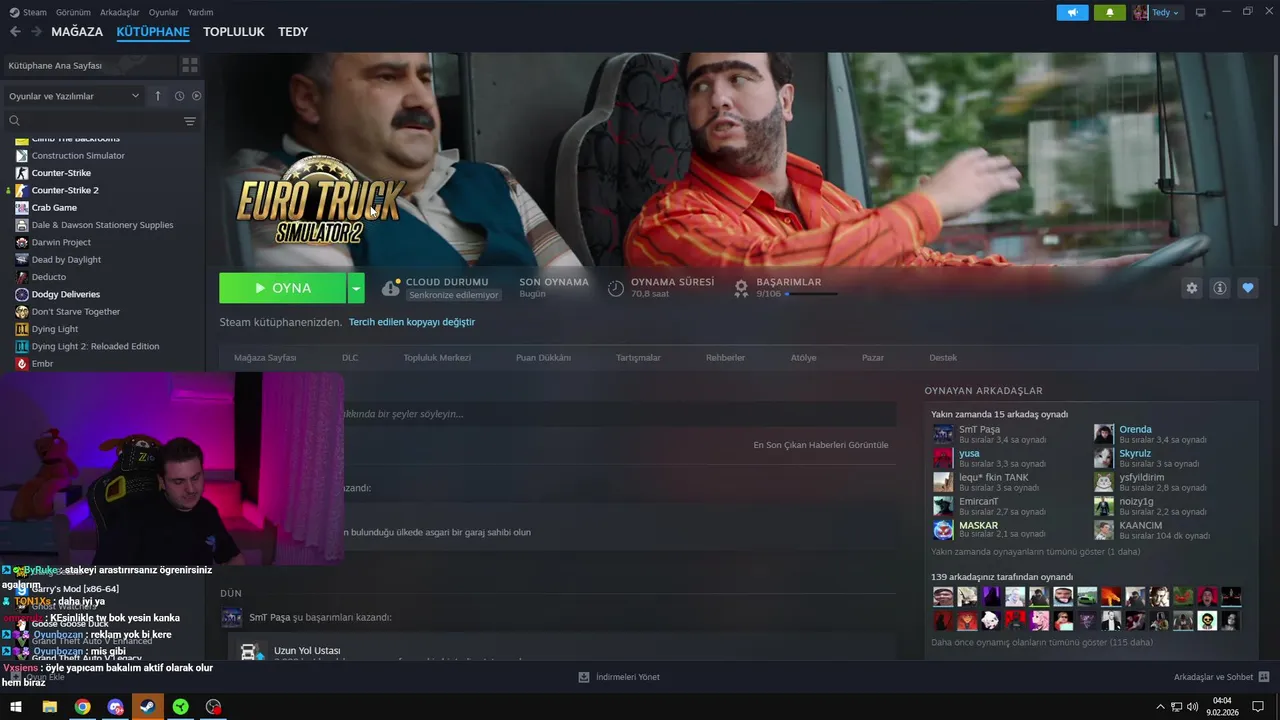The height and width of the screenshot is (720, 1280).
Task: Open Topluluk Merkezi link
Action: [437, 358]
